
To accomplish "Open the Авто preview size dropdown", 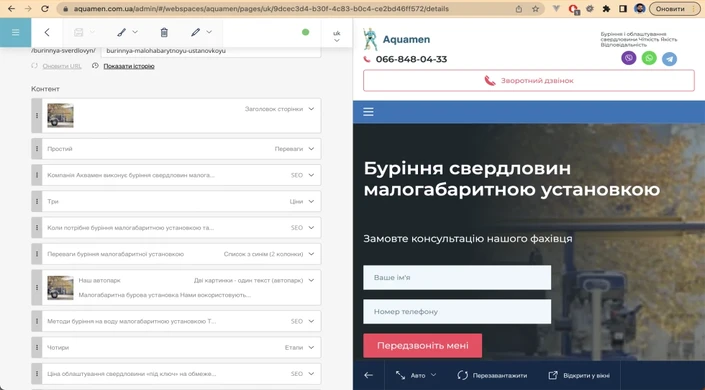I will [416, 375].
